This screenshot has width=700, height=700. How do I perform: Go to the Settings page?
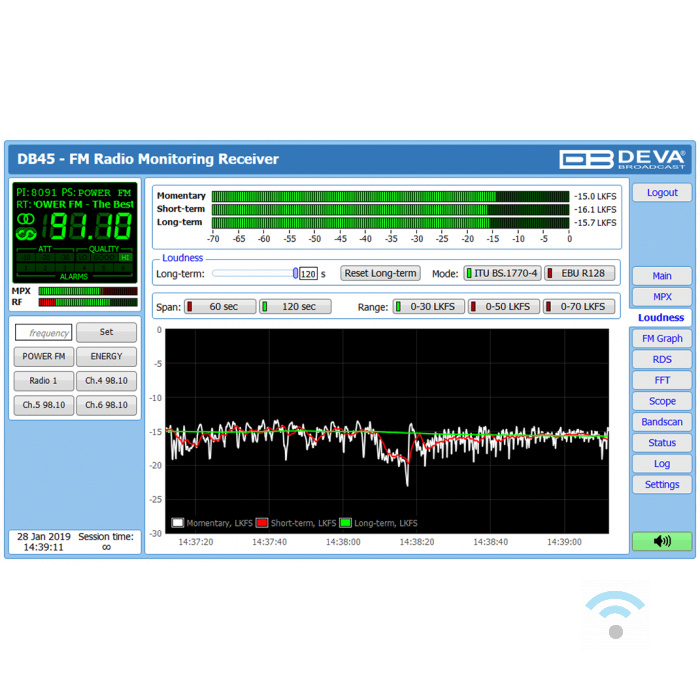pyautogui.click(x=662, y=485)
